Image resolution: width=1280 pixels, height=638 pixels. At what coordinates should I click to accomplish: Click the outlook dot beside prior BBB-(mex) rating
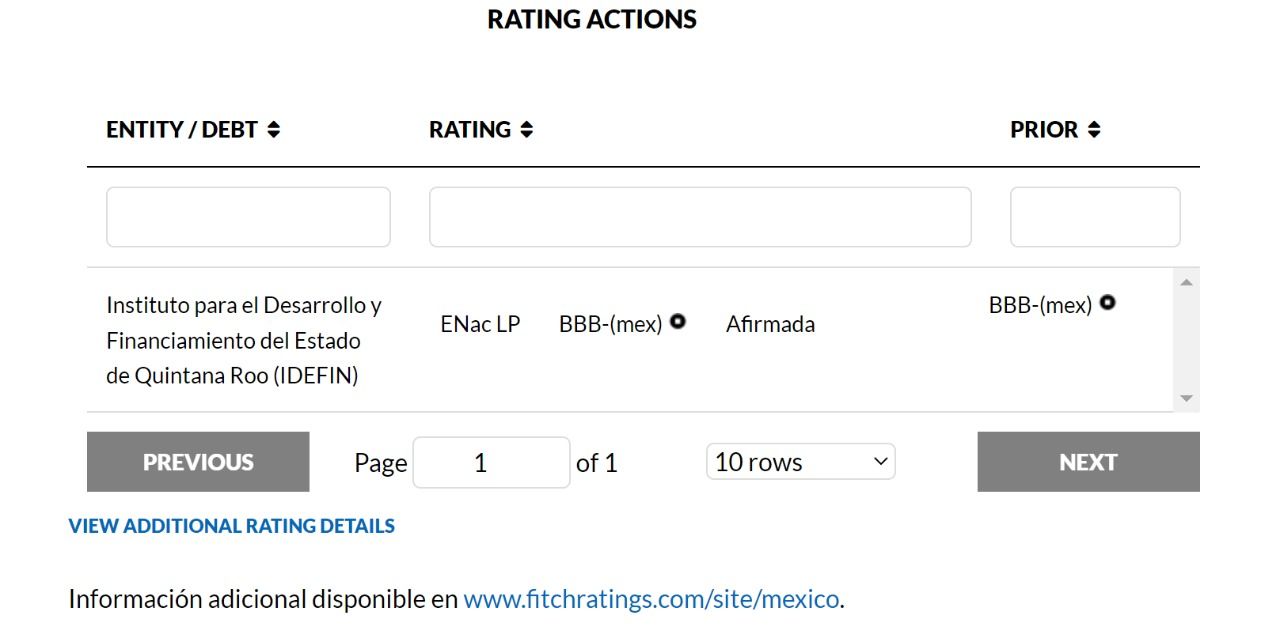(1107, 303)
